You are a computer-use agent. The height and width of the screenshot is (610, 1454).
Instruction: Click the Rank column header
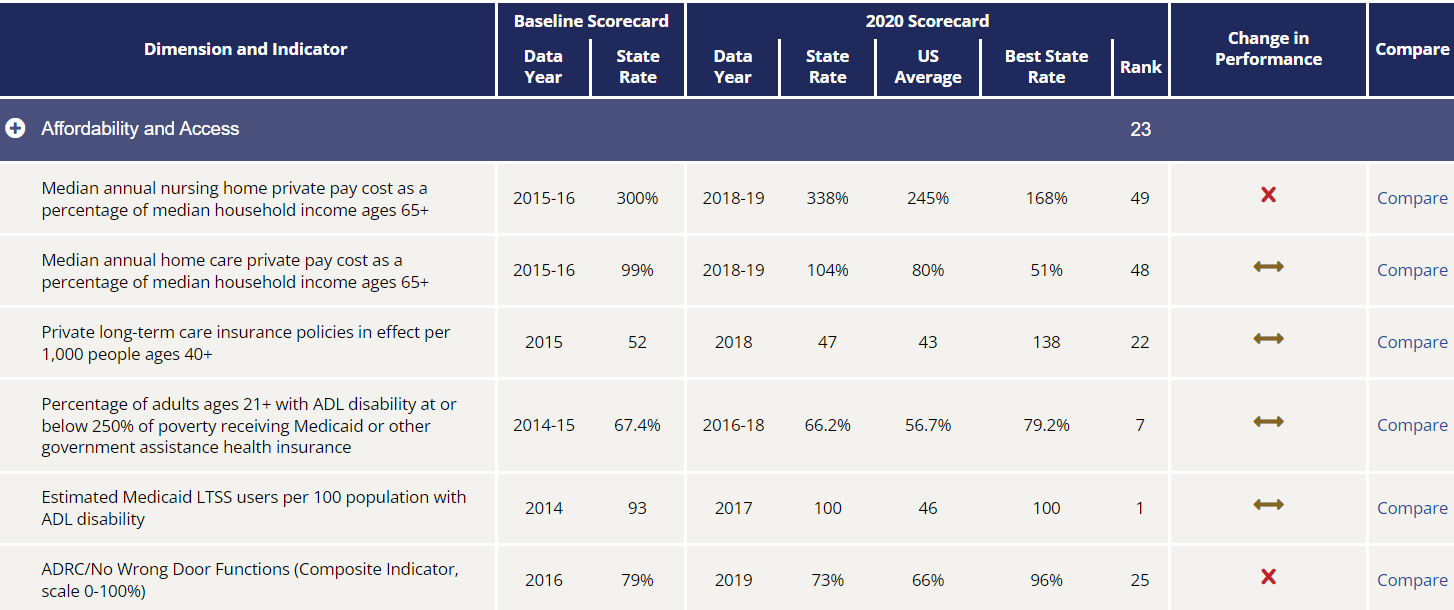point(1141,67)
